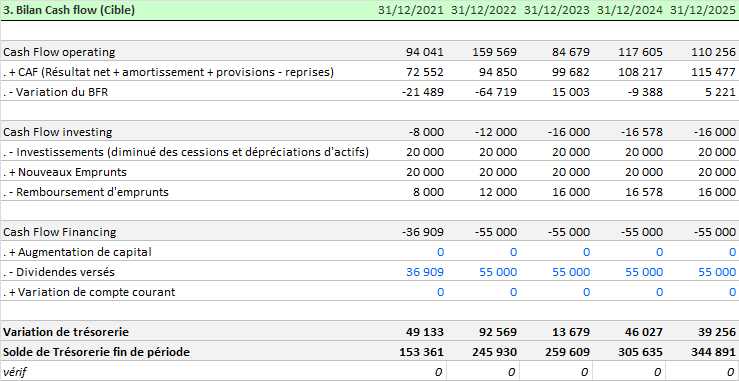
Task: Click the 31/12/2022 column header
Action: tap(484, 10)
